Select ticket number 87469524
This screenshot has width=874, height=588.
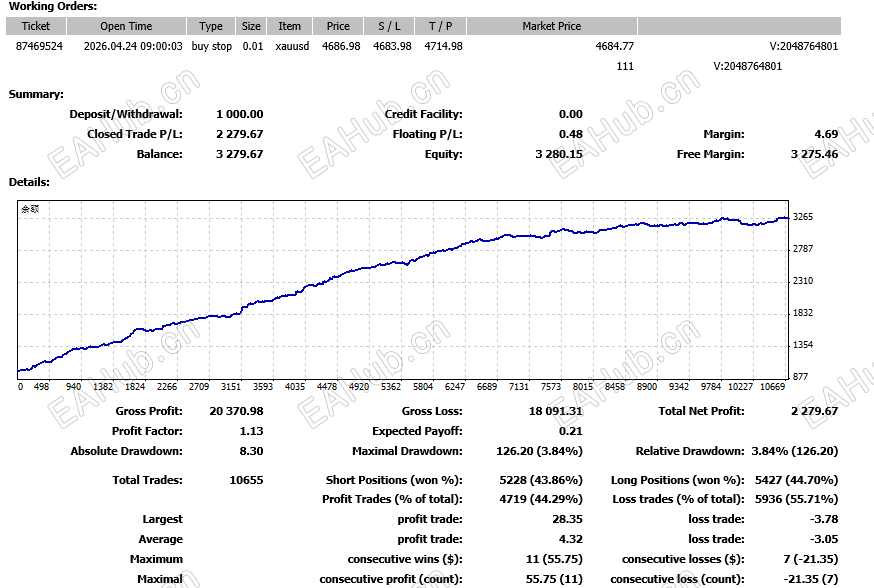pyautogui.click(x=39, y=46)
